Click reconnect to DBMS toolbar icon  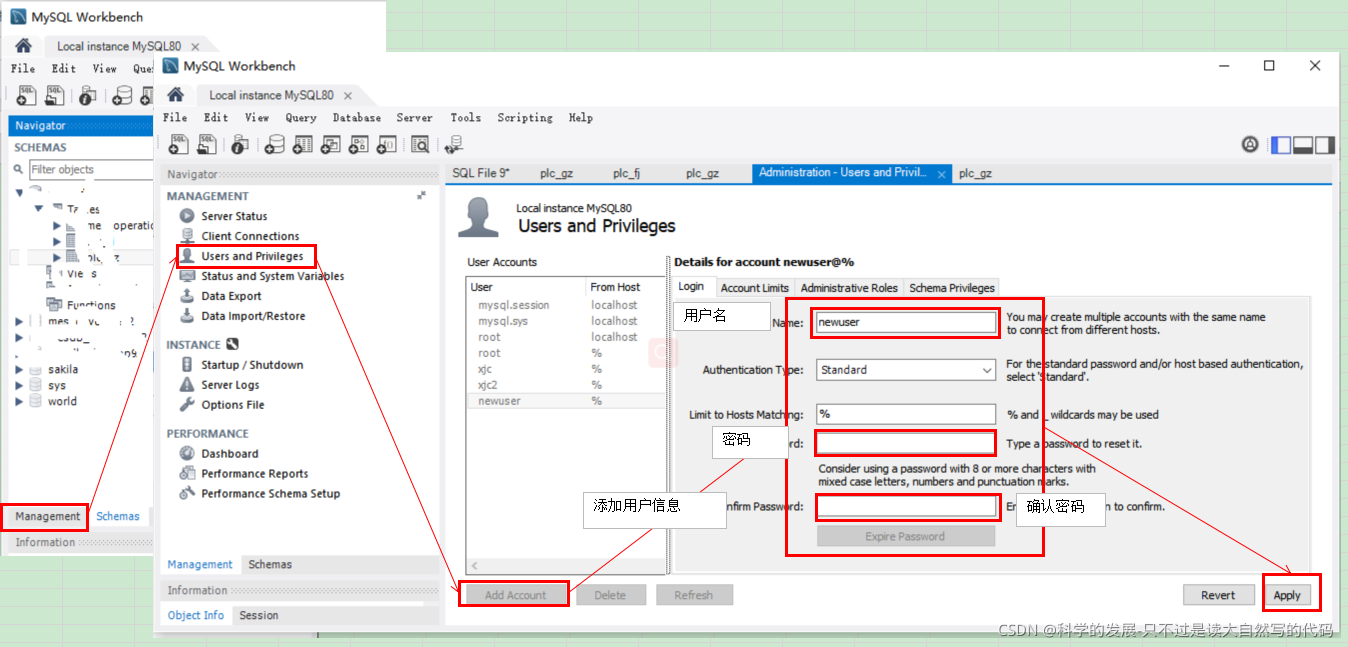click(455, 145)
